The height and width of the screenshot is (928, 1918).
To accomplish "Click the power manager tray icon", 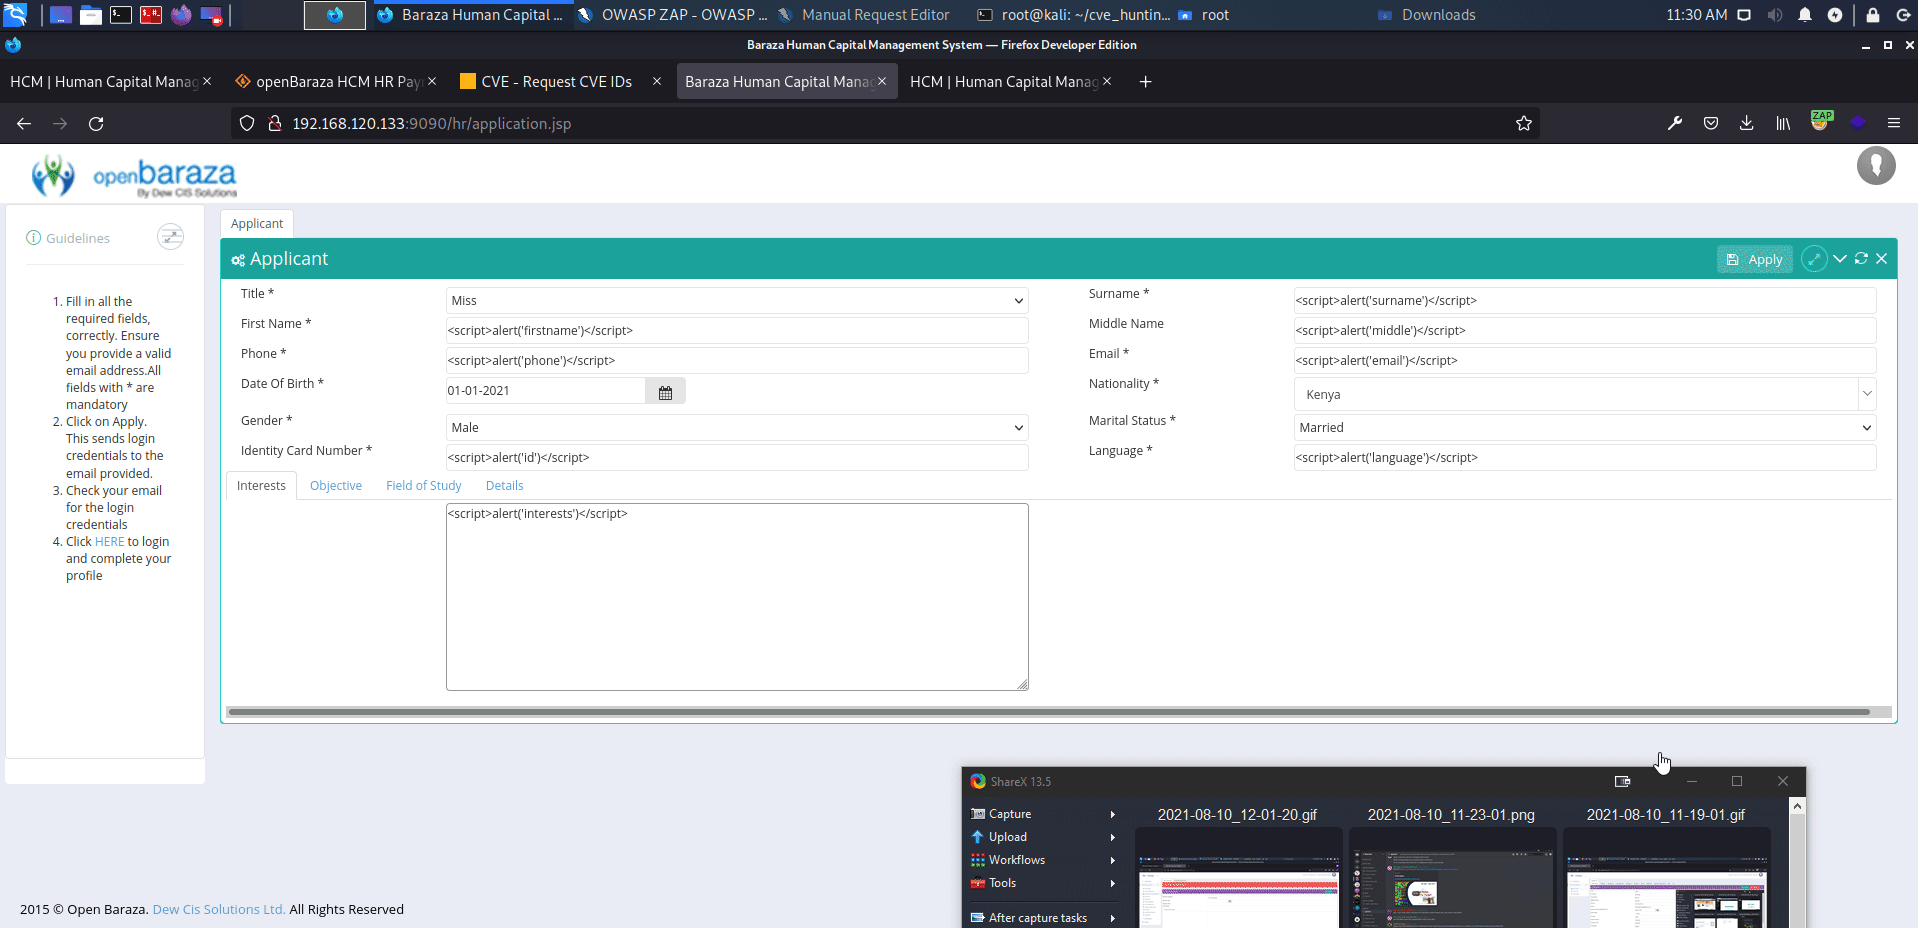I will coord(1835,15).
